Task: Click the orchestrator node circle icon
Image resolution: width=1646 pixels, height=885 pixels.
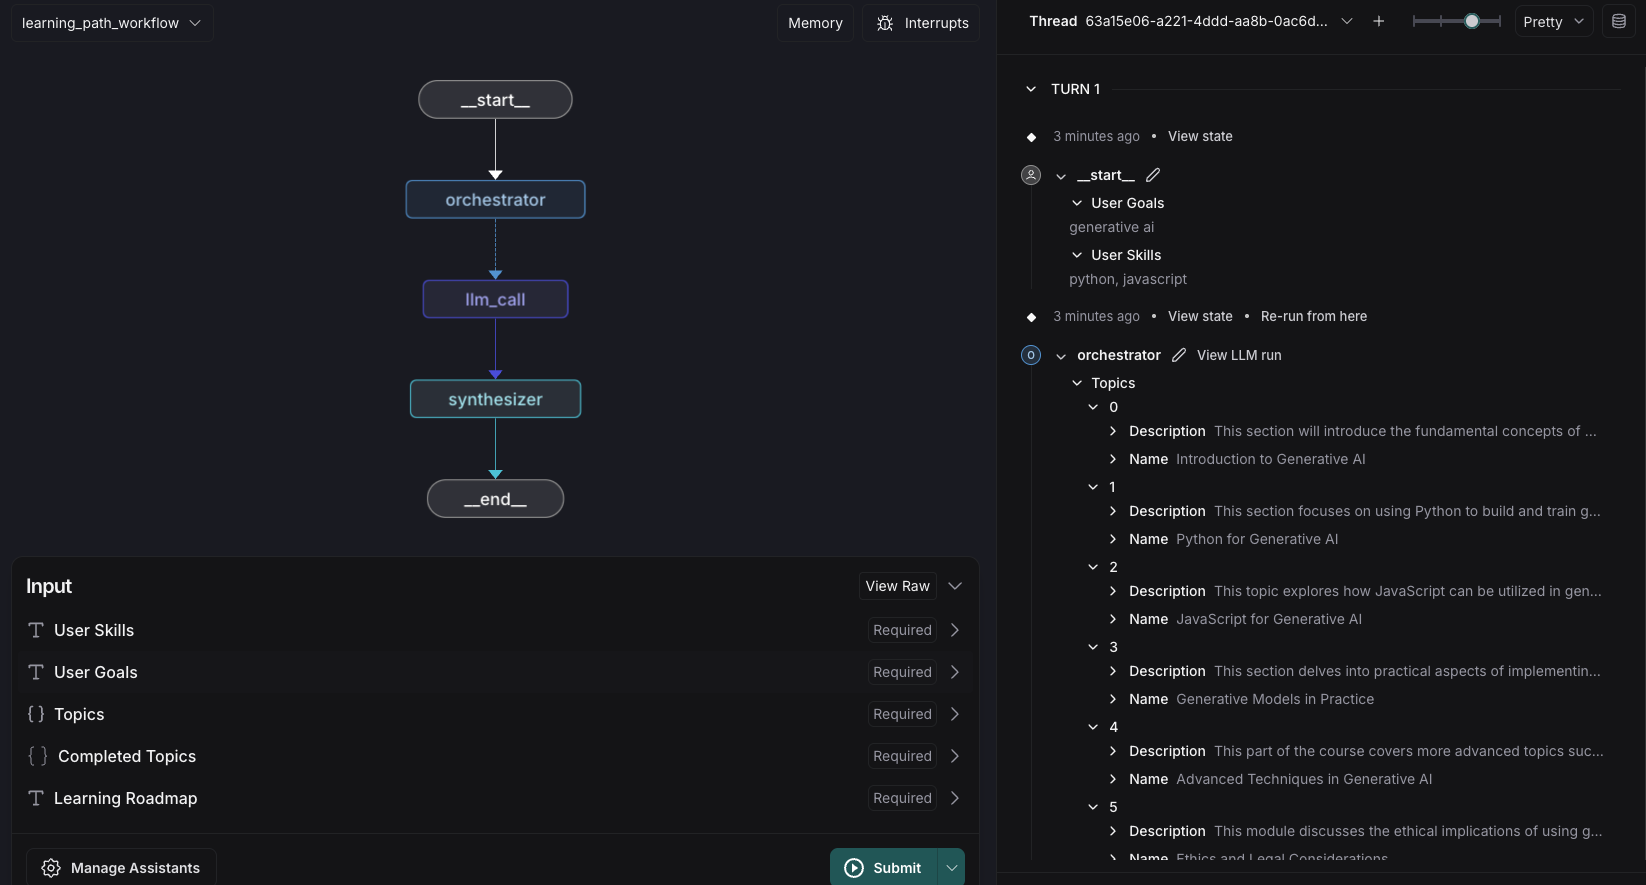Action: (1031, 355)
